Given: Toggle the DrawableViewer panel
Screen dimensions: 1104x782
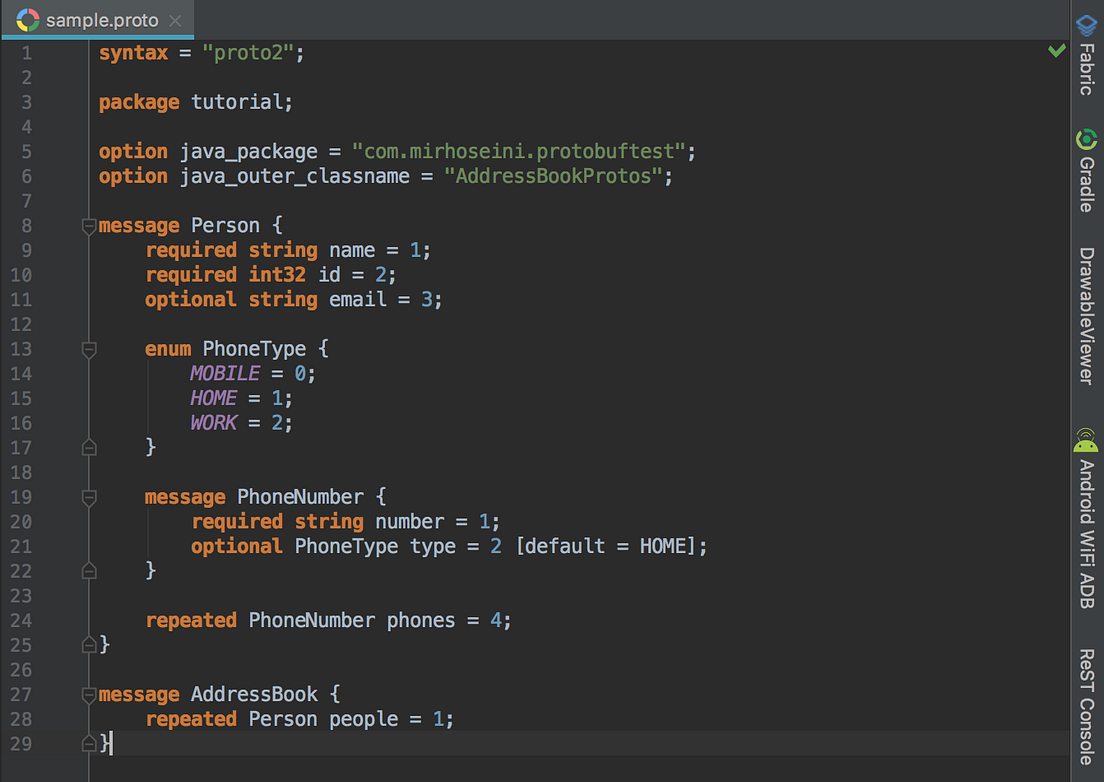Looking at the screenshot, I should 1087,315.
